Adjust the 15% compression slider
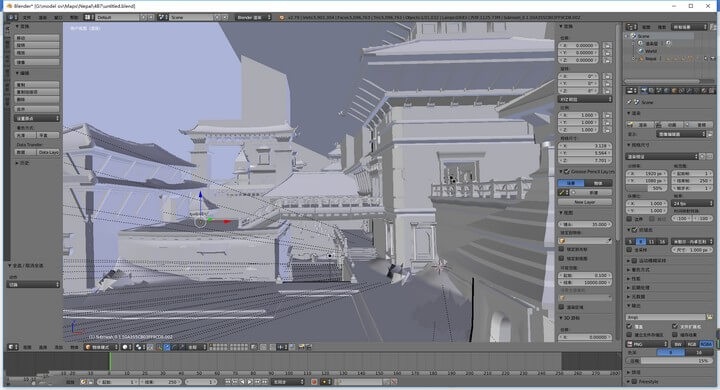Screen dimensions: 720x390 point(669,361)
